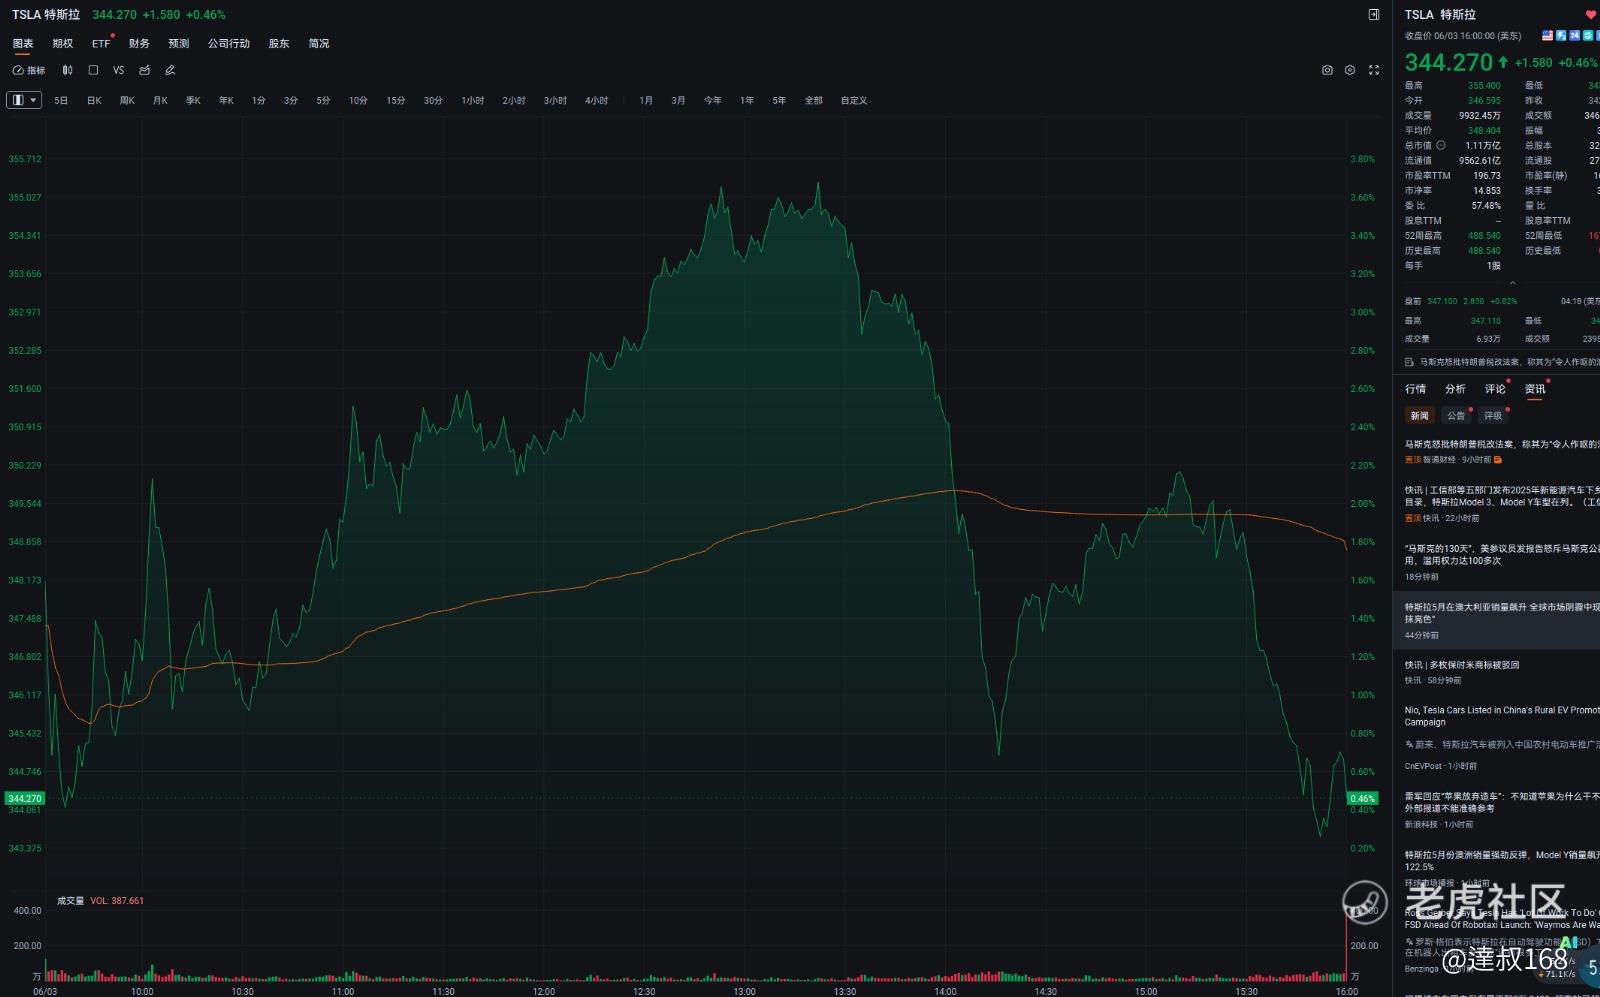This screenshot has height=997, width=1600.
Task: Click the blue 24-hour trading badge
Action: coord(1574,35)
